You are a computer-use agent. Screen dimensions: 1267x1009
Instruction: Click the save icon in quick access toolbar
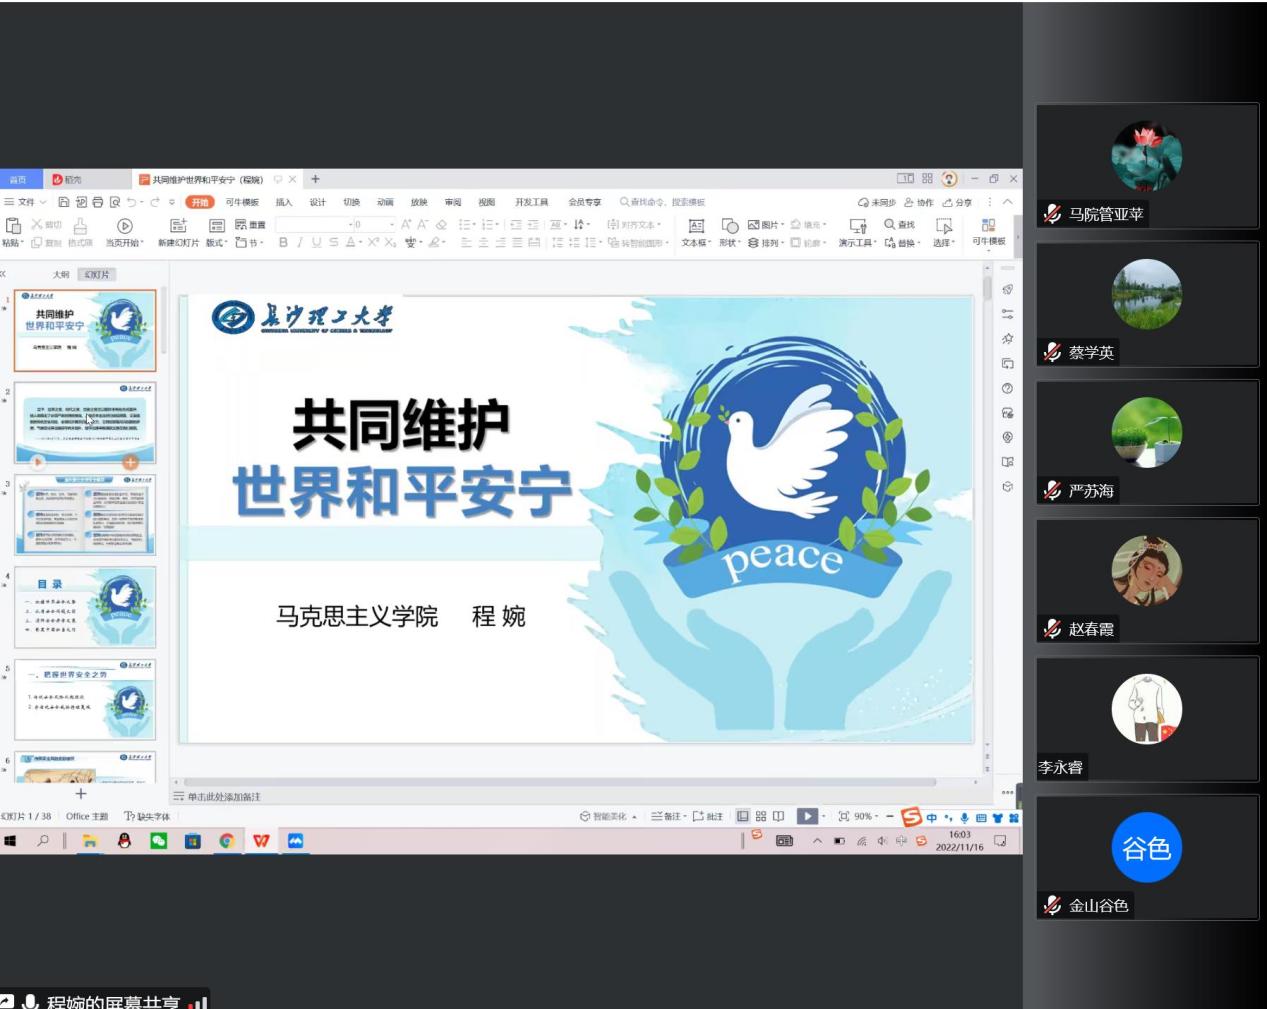[x=64, y=202]
